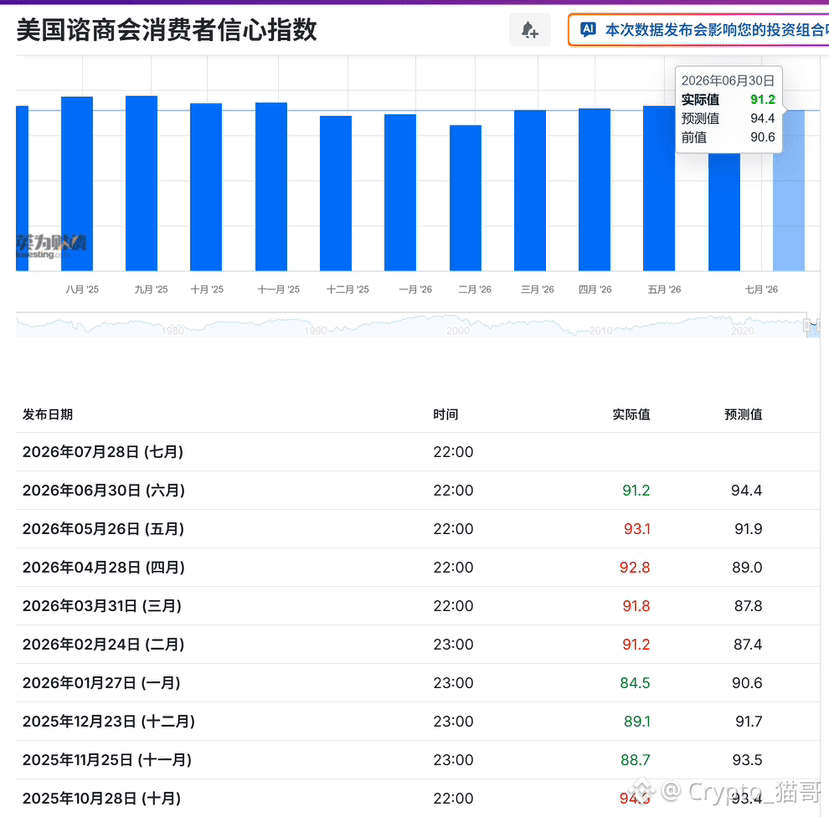Select the 十月 '25 chart bar
The height and width of the screenshot is (817, 829).
point(206,187)
